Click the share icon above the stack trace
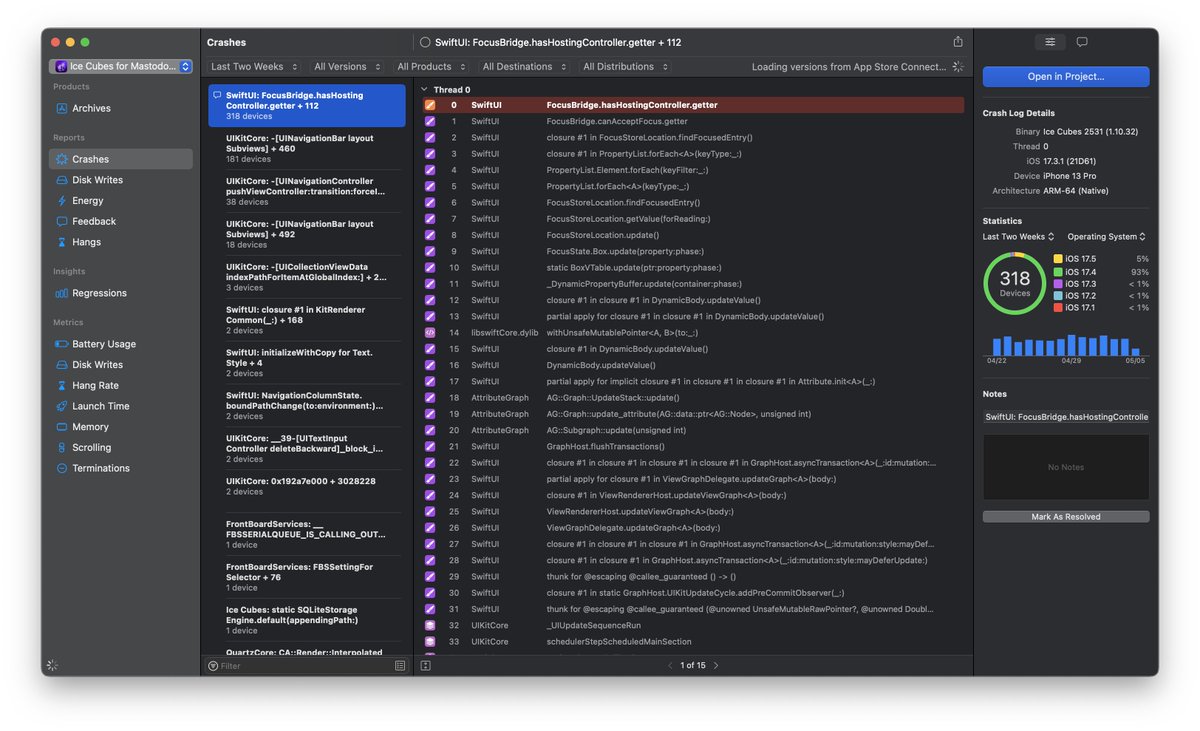The width and height of the screenshot is (1200, 731). coord(958,42)
